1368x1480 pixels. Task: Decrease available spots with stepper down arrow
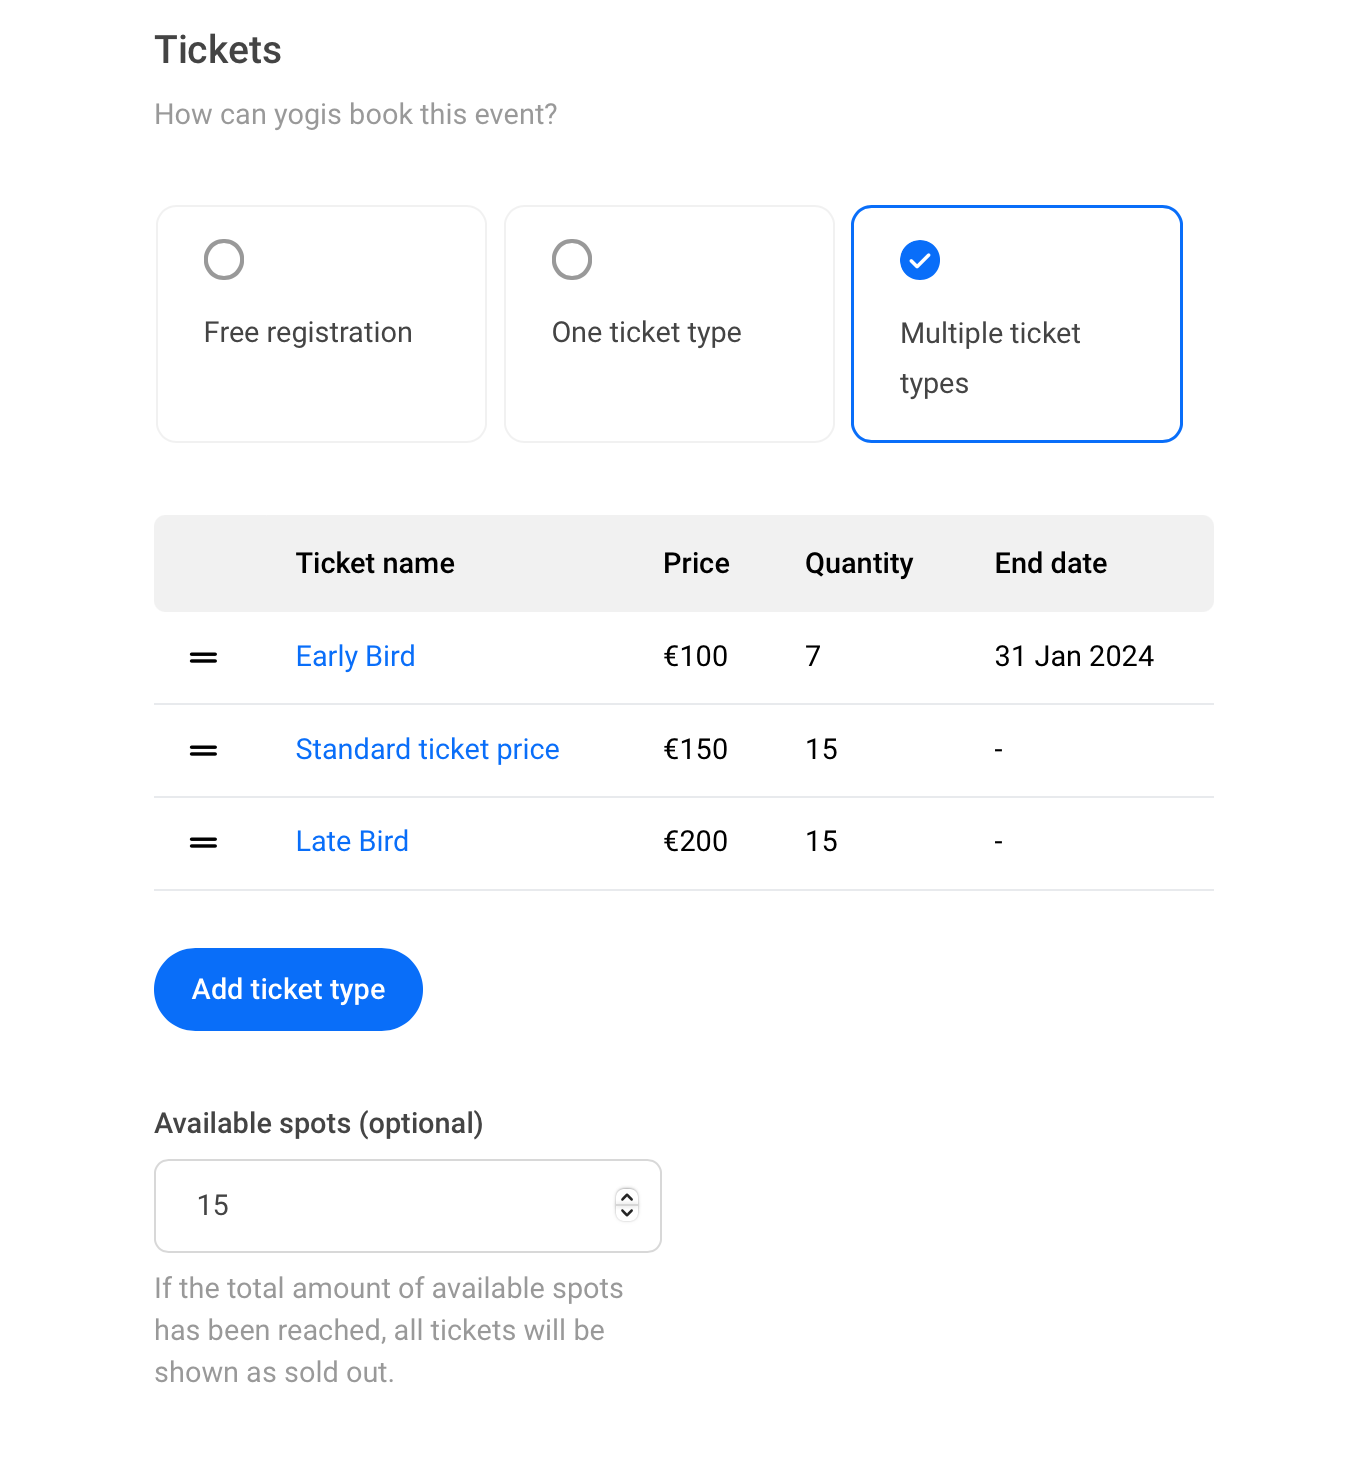(627, 1212)
